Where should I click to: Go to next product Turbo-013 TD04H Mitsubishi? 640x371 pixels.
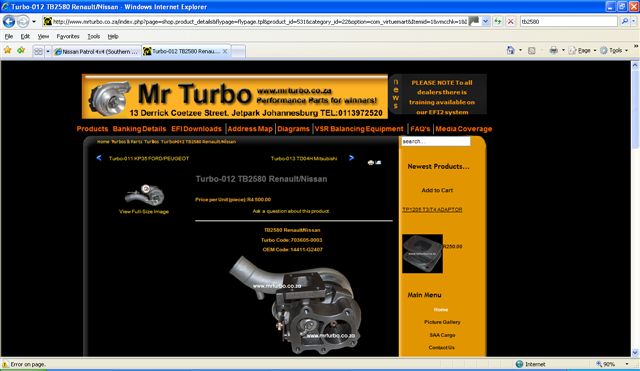coord(304,158)
